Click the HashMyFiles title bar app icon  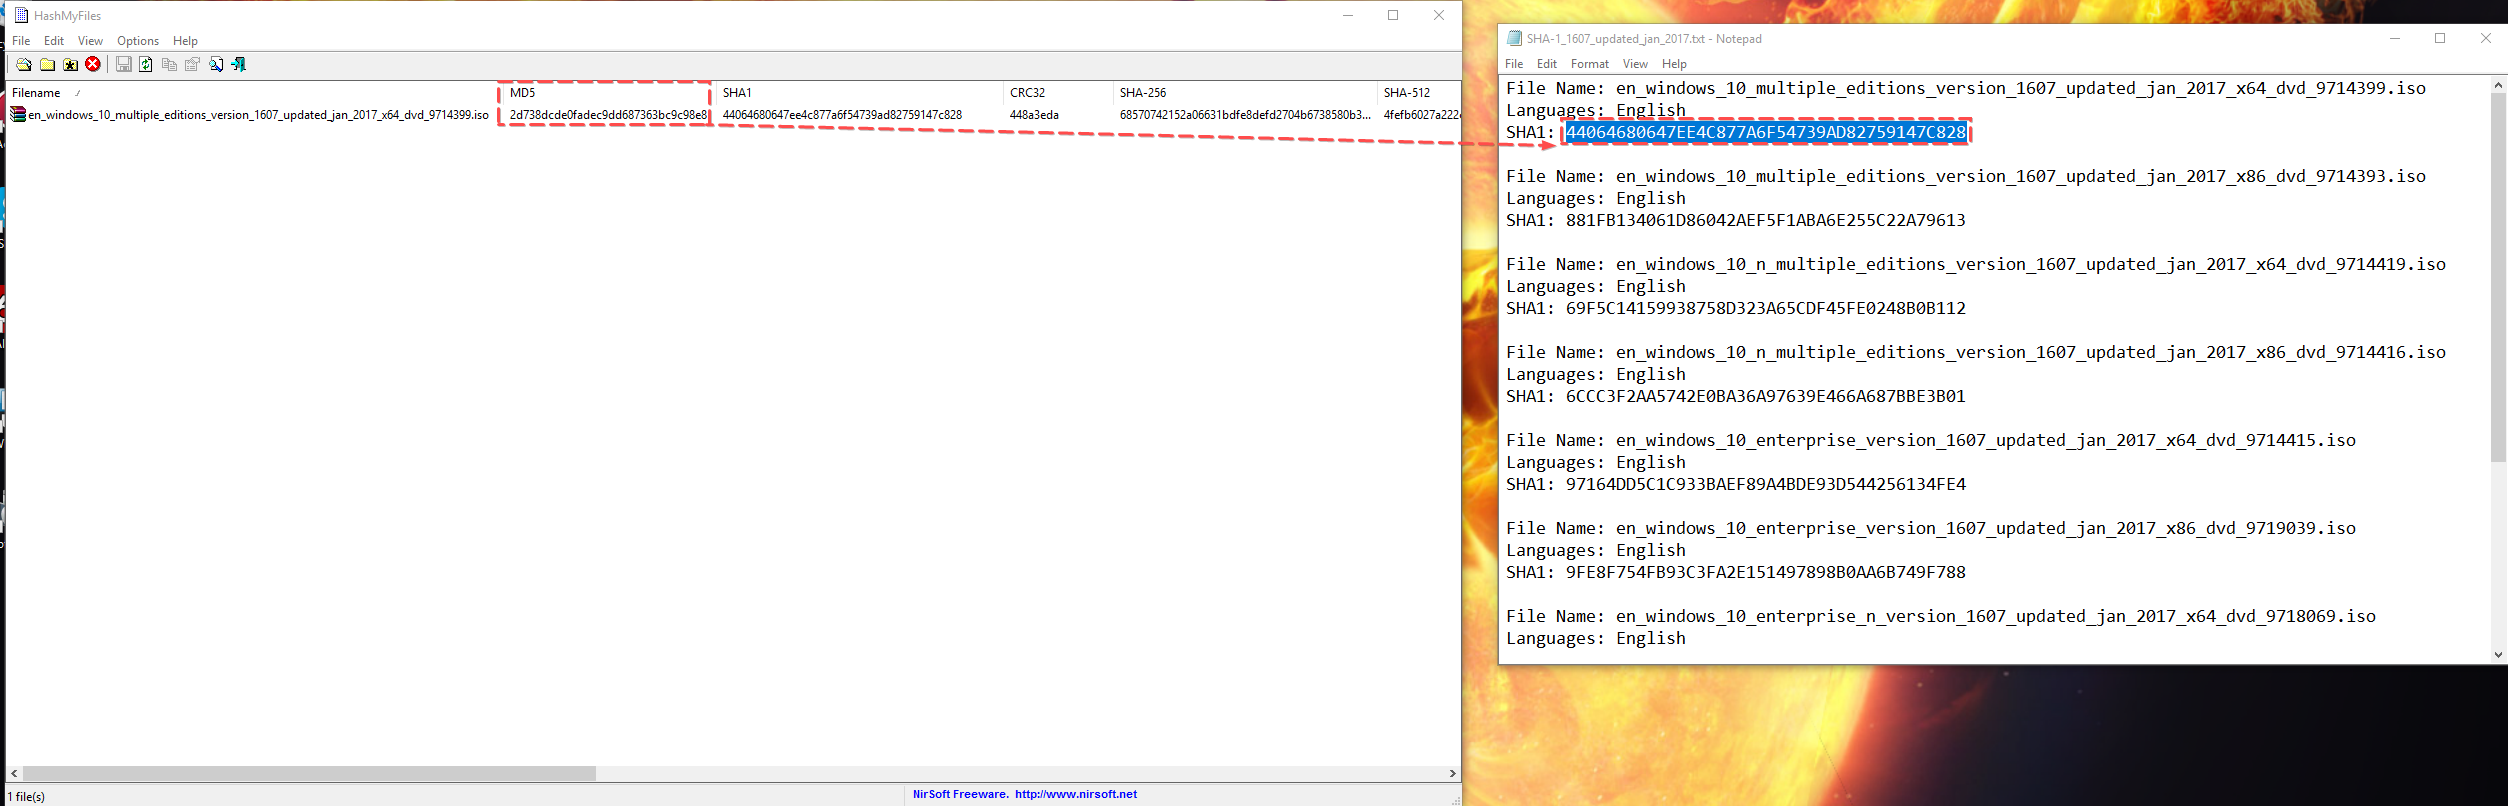[x=20, y=15]
